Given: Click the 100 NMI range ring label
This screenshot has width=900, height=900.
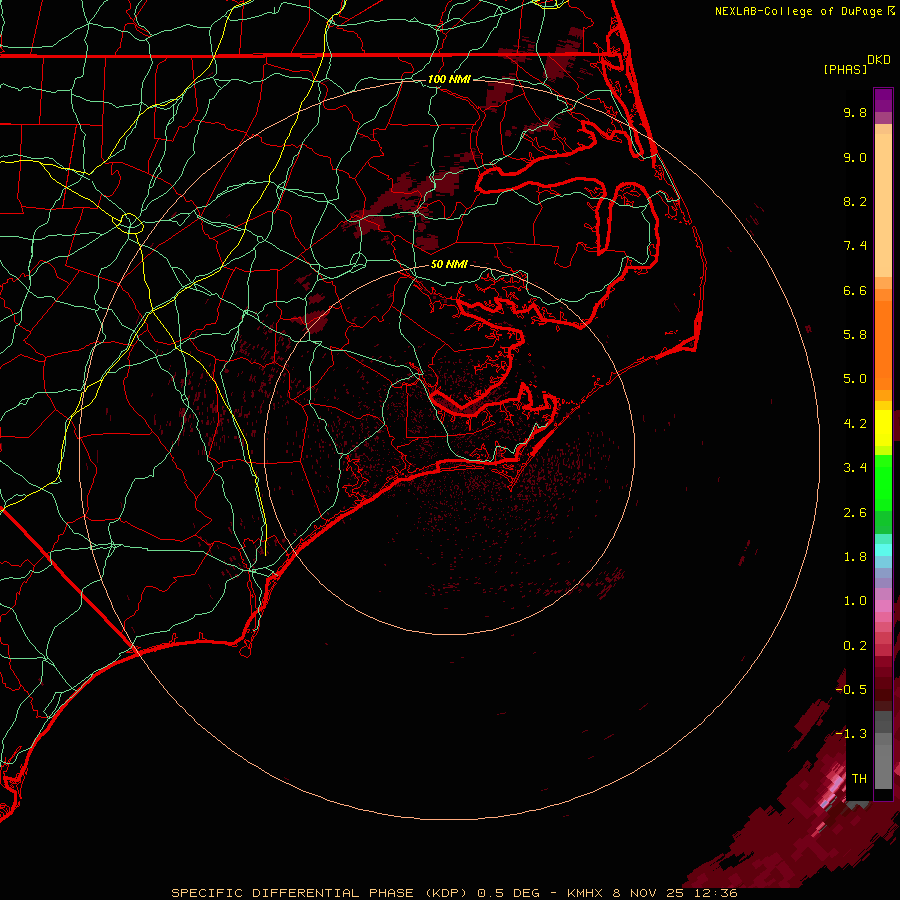Looking at the screenshot, I should [x=449, y=79].
